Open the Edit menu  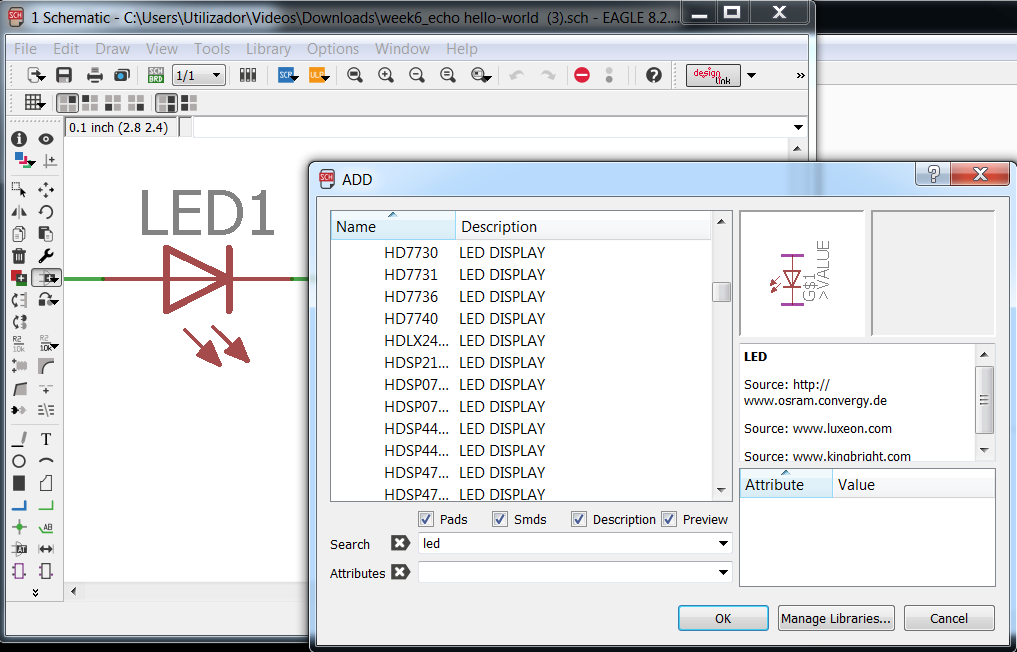click(x=66, y=49)
